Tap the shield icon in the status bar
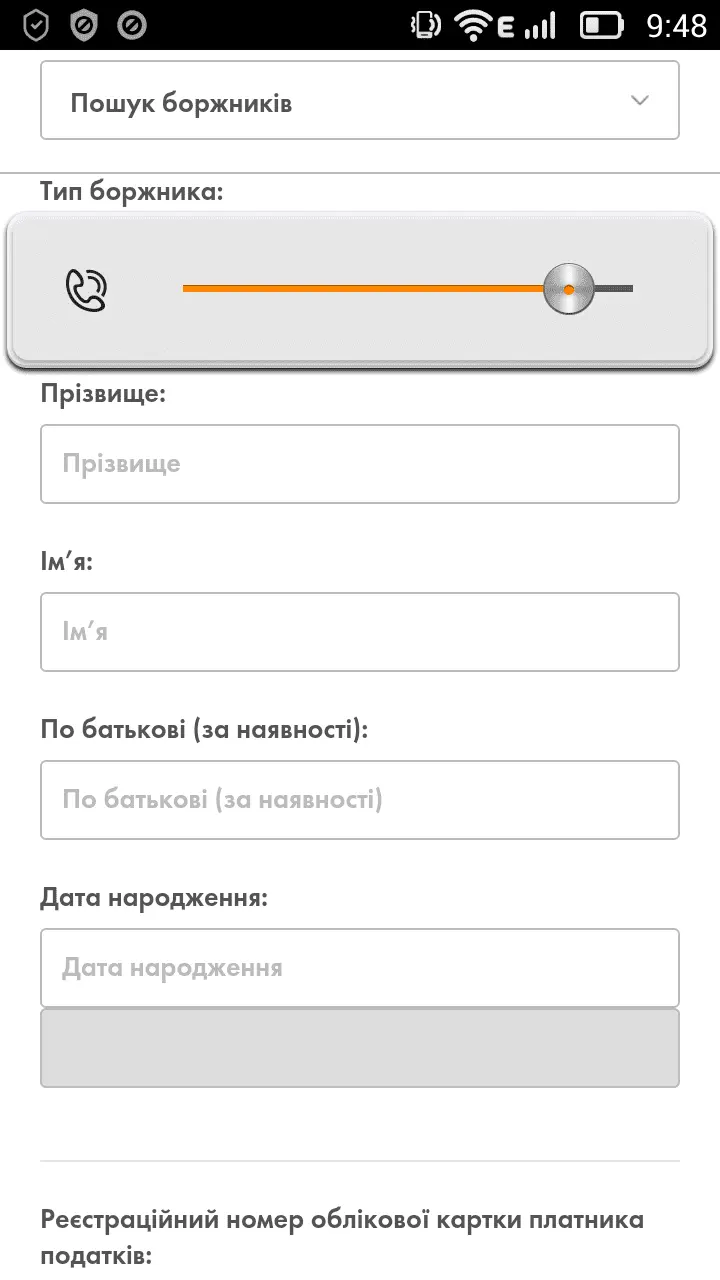 pyautogui.click(x=36, y=25)
